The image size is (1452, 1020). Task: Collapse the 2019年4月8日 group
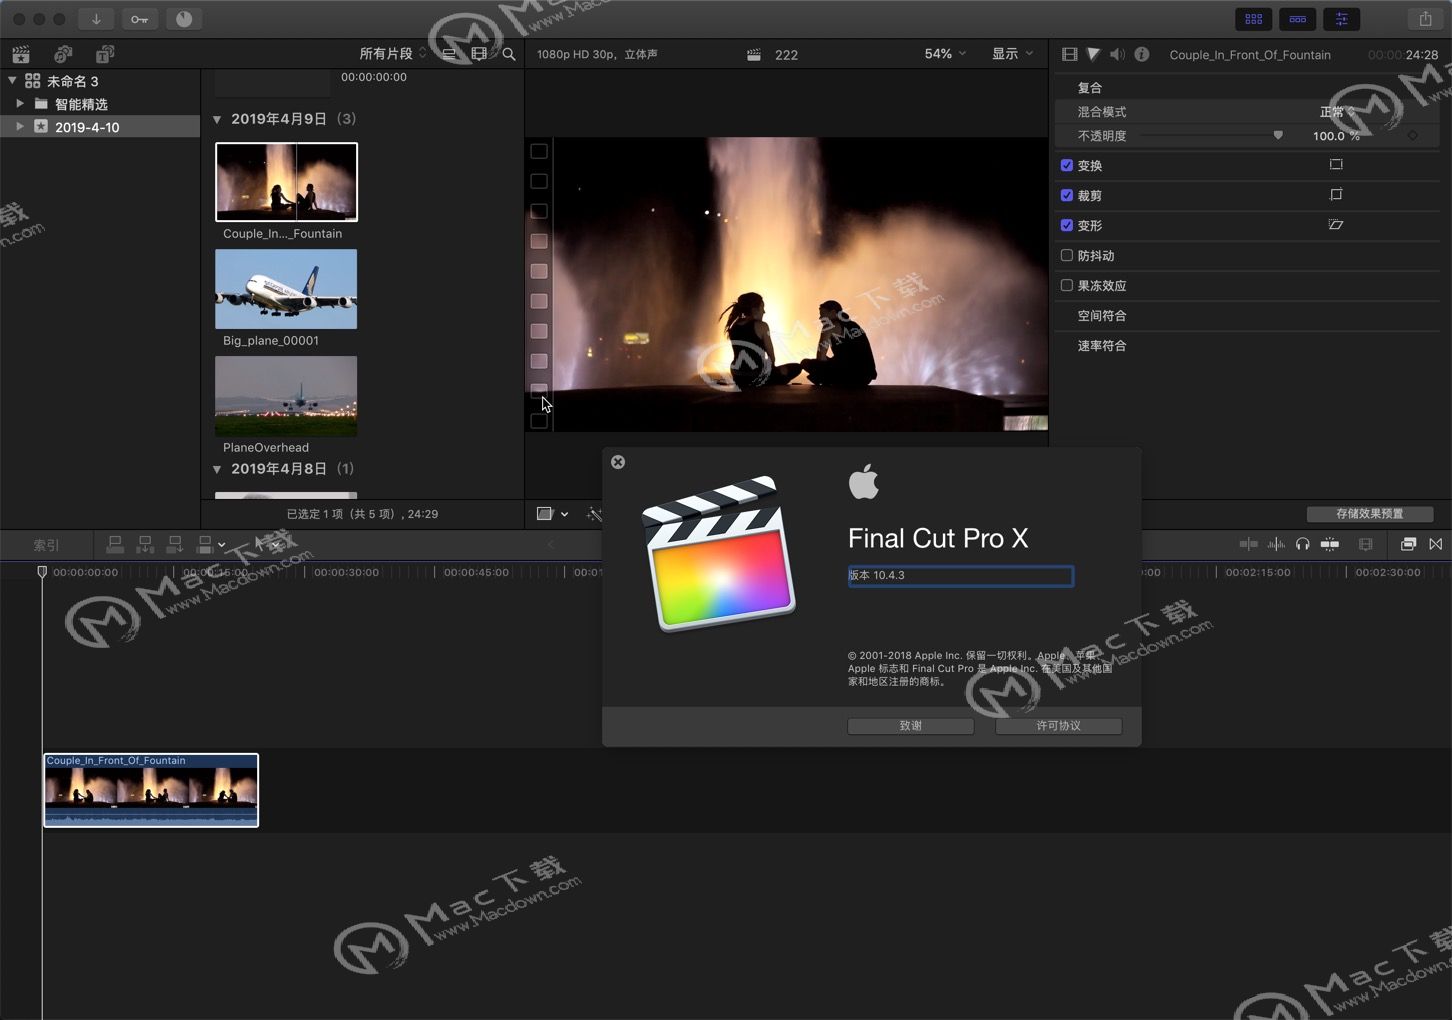tap(217, 469)
